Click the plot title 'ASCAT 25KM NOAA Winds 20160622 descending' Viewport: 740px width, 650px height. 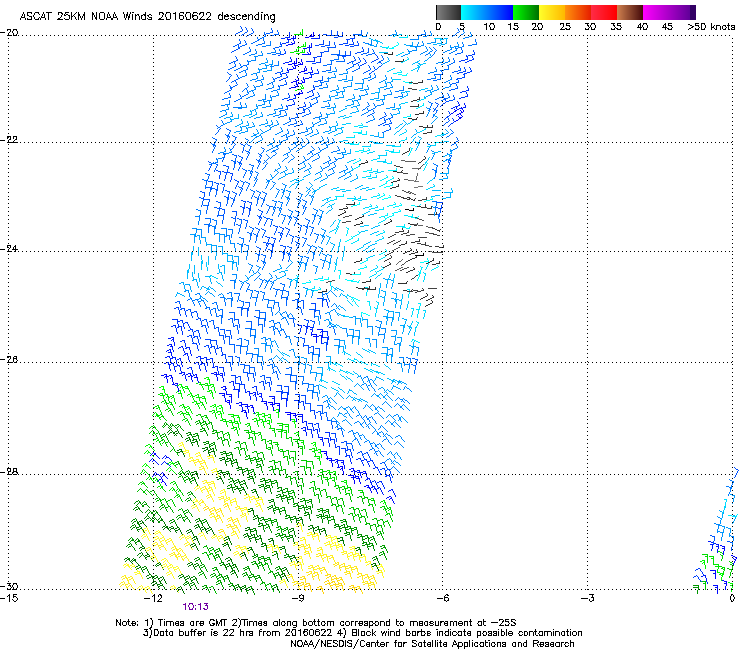tap(147, 16)
